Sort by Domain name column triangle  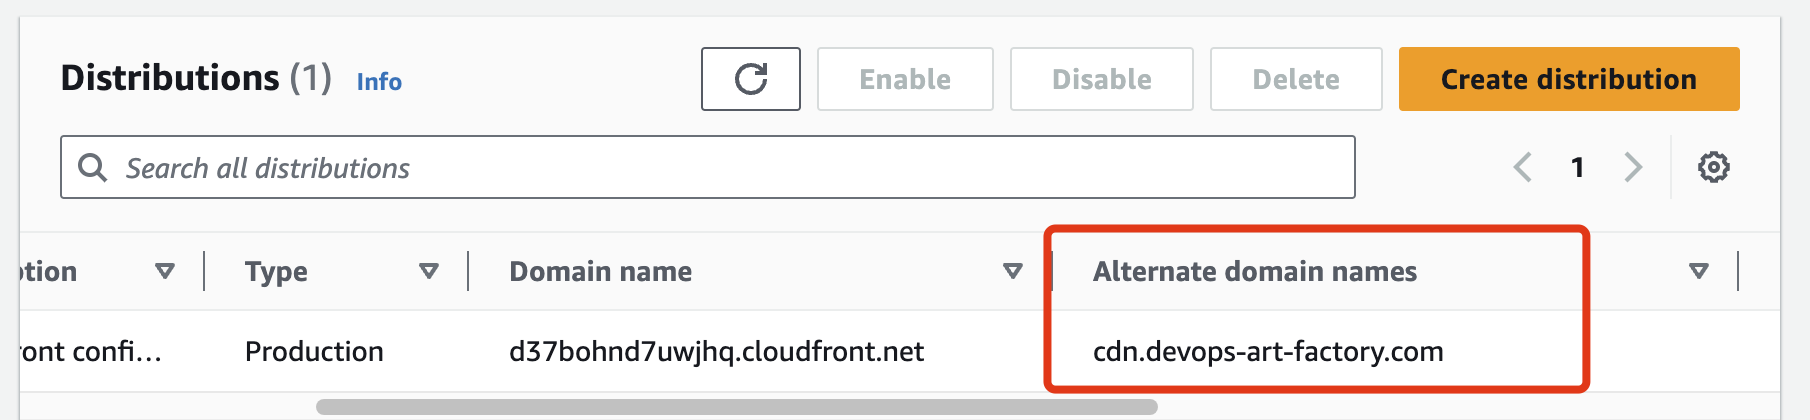coord(1013,271)
